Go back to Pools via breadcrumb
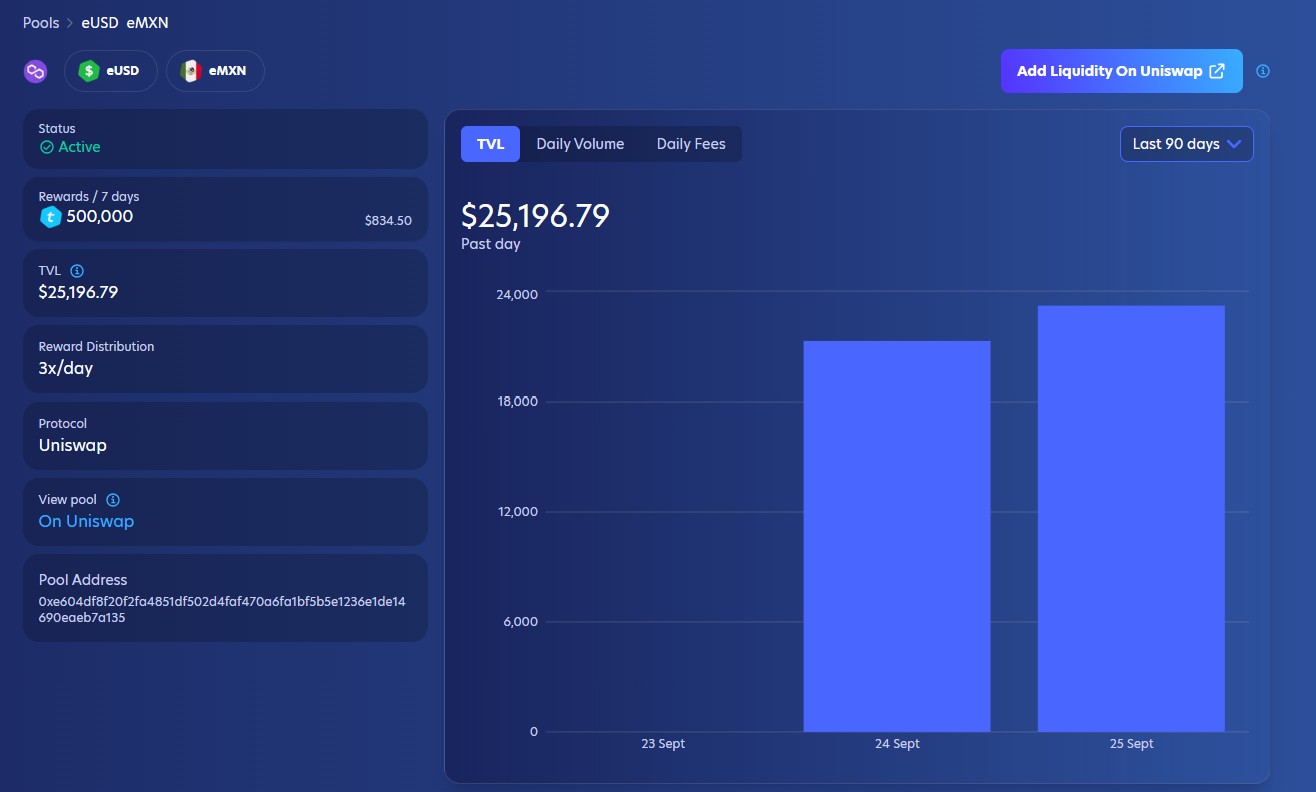Screen dimensions: 1316x792 click(41, 22)
